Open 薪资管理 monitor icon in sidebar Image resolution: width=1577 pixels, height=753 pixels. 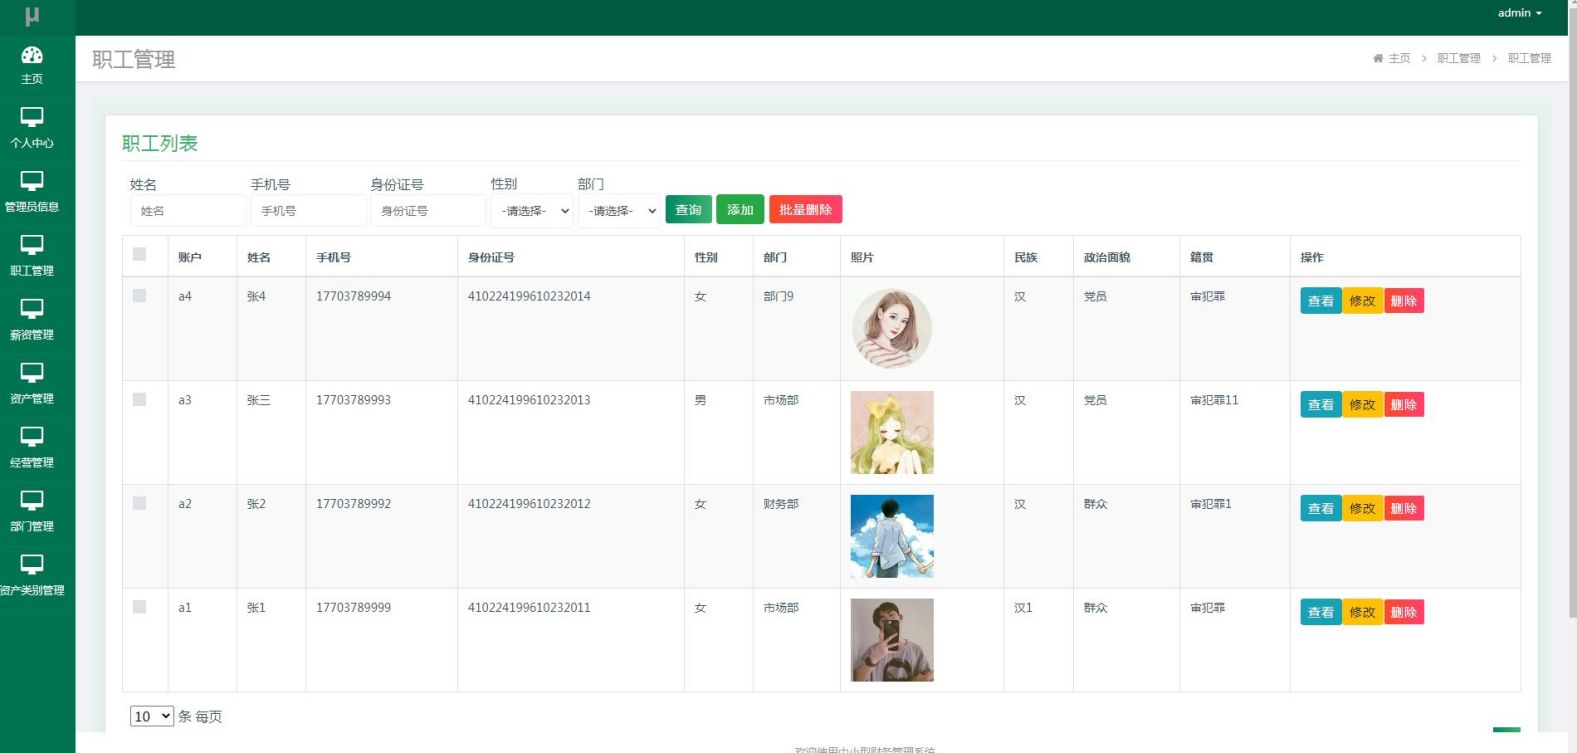(32, 309)
